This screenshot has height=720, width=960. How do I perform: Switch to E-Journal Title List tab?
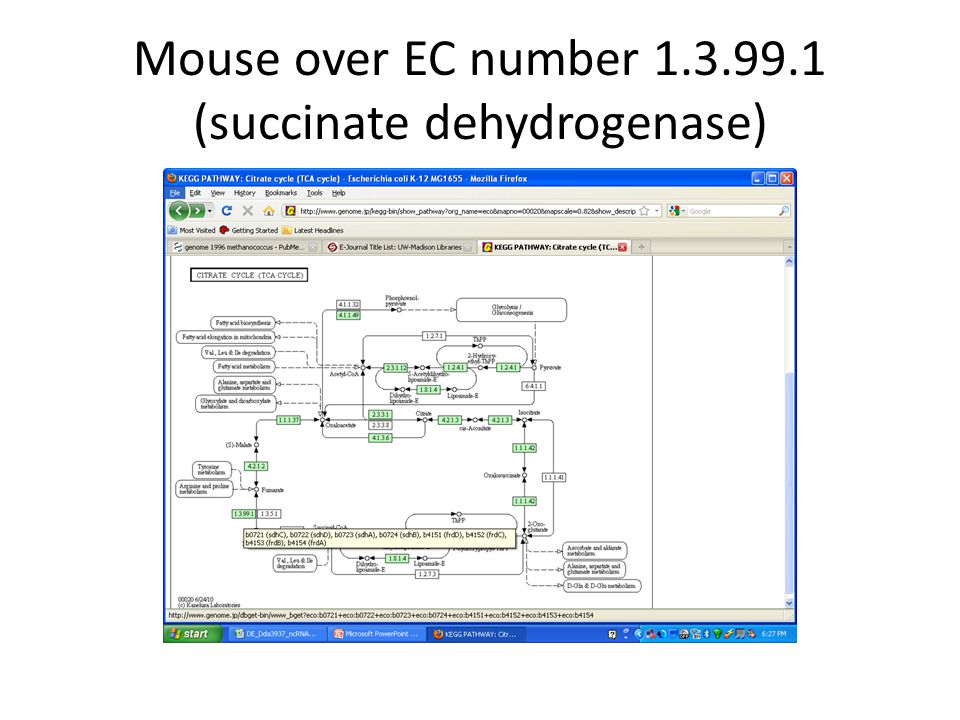click(400, 247)
